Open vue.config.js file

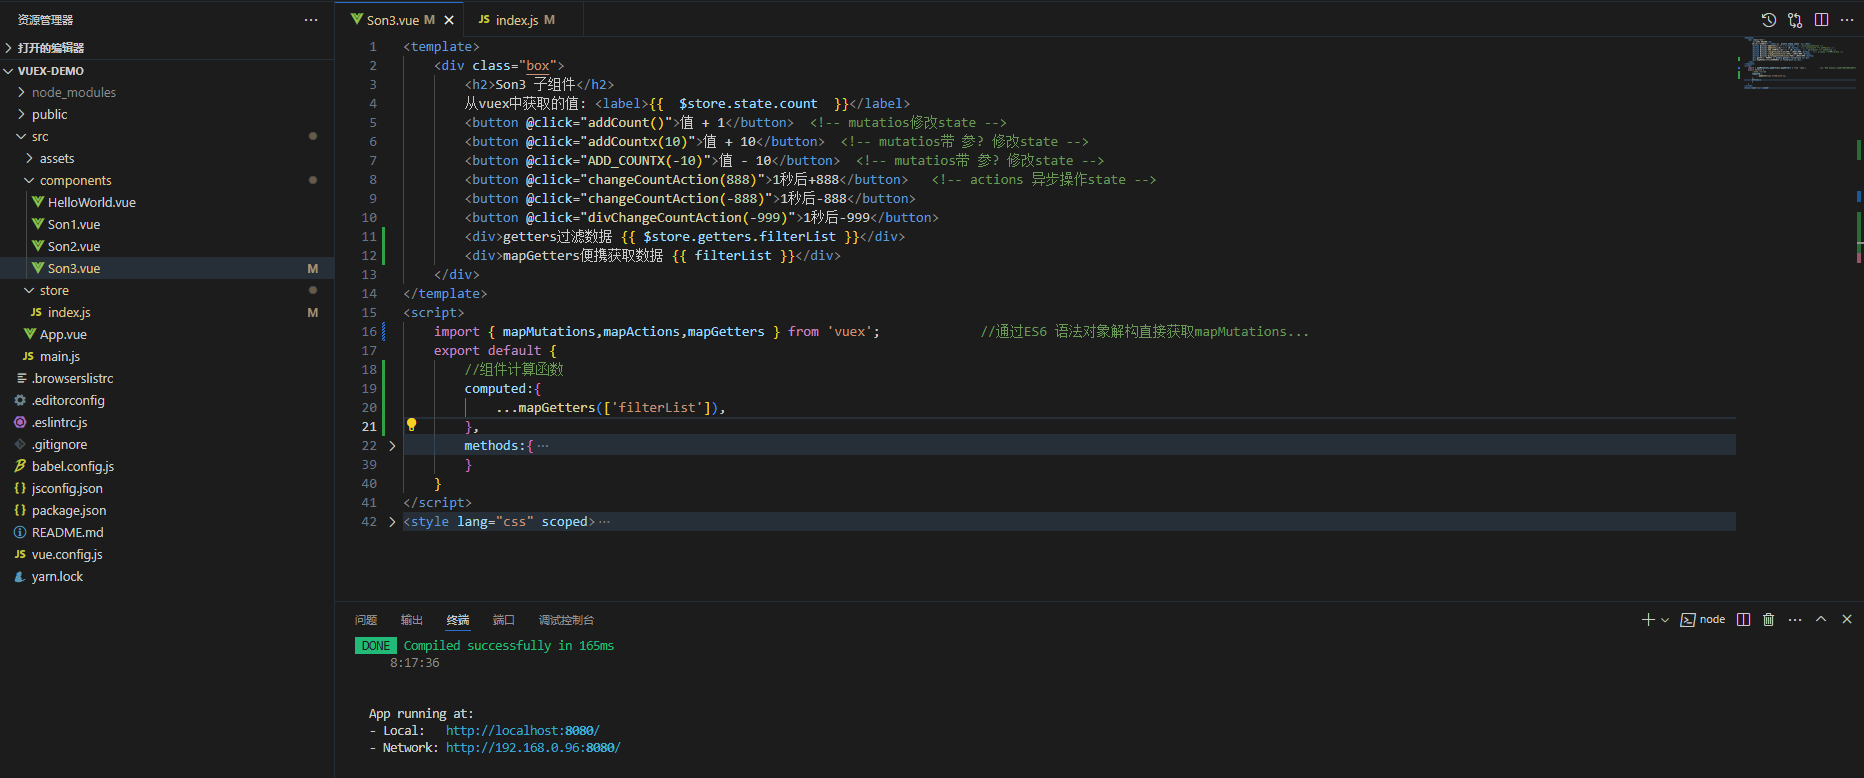click(167, 554)
